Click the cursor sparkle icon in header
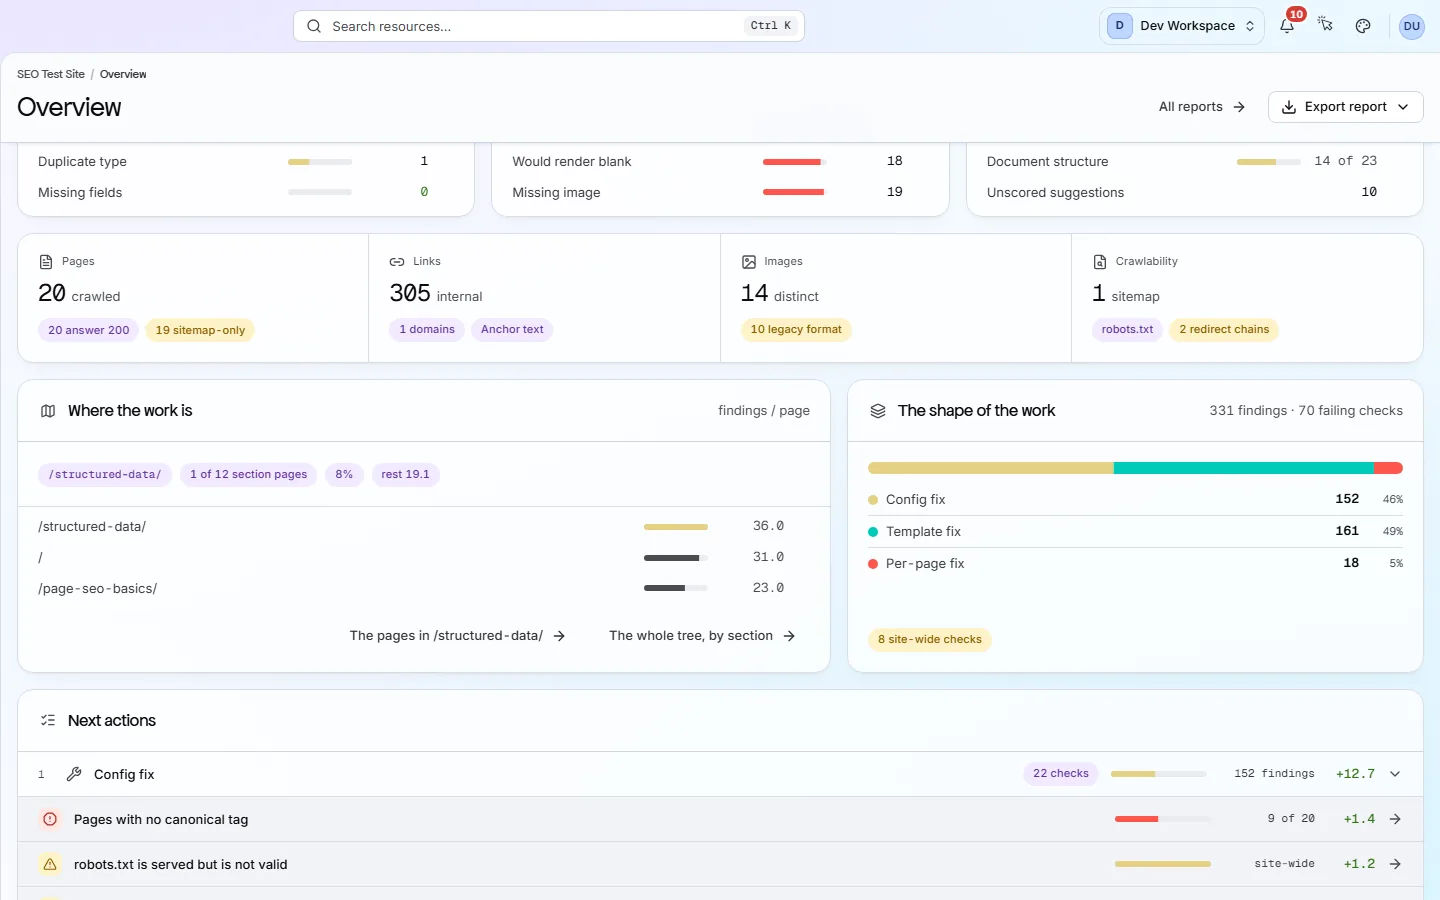Screen dimensions: 1440x900 1325,26
